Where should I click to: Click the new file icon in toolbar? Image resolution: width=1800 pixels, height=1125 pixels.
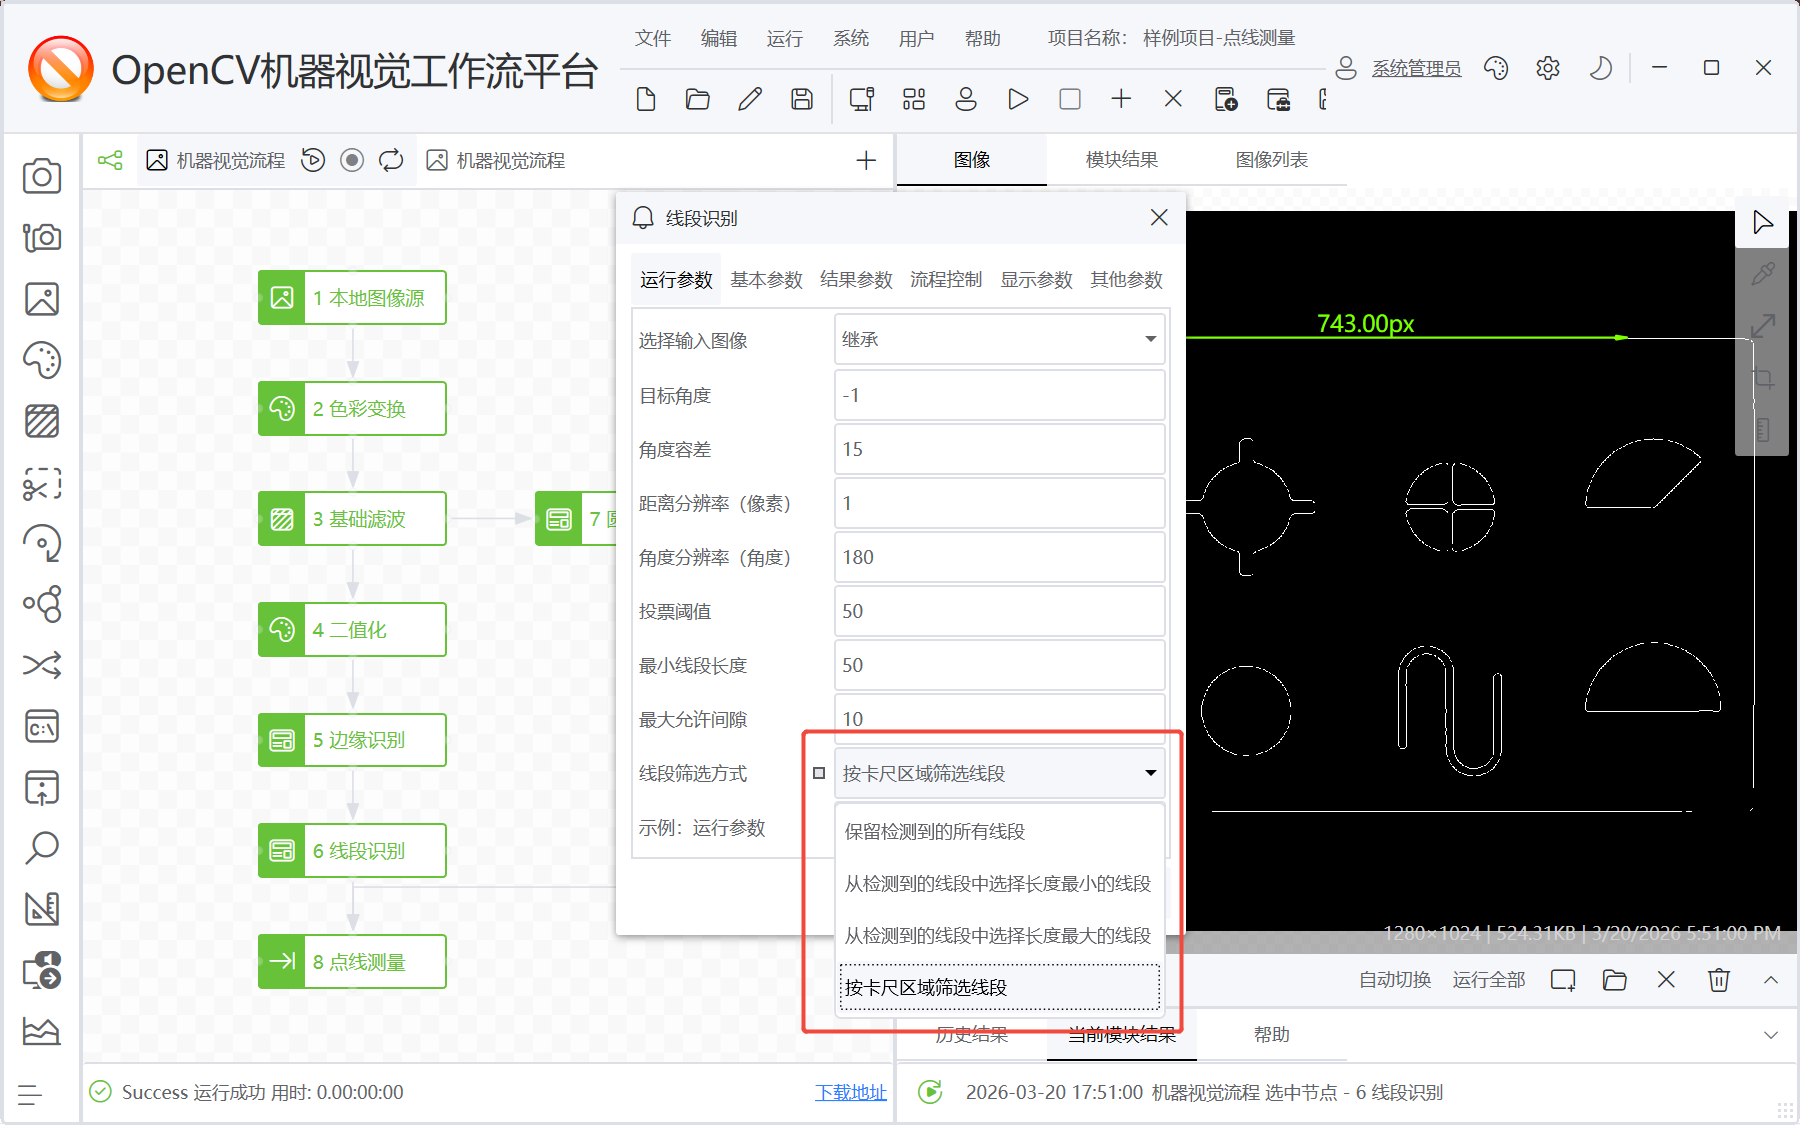point(646,99)
